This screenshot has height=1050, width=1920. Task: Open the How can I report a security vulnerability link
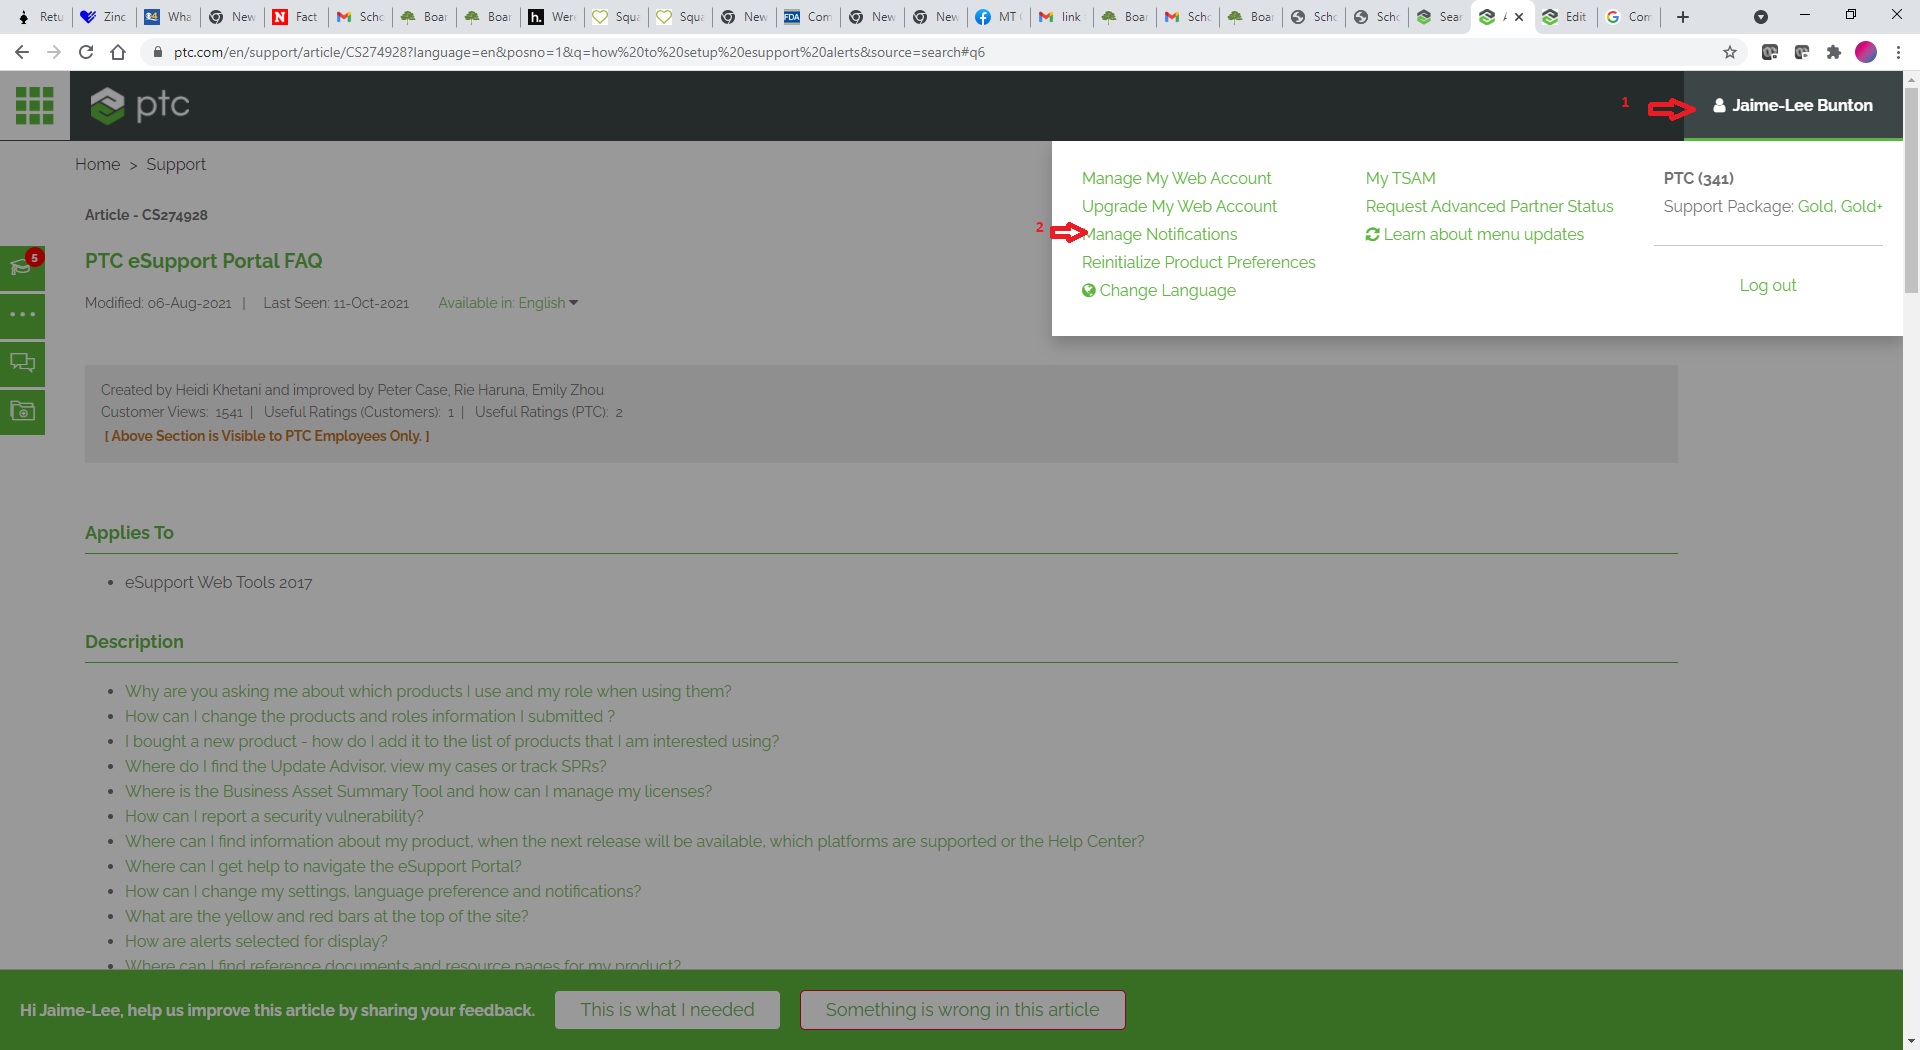click(x=274, y=816)
